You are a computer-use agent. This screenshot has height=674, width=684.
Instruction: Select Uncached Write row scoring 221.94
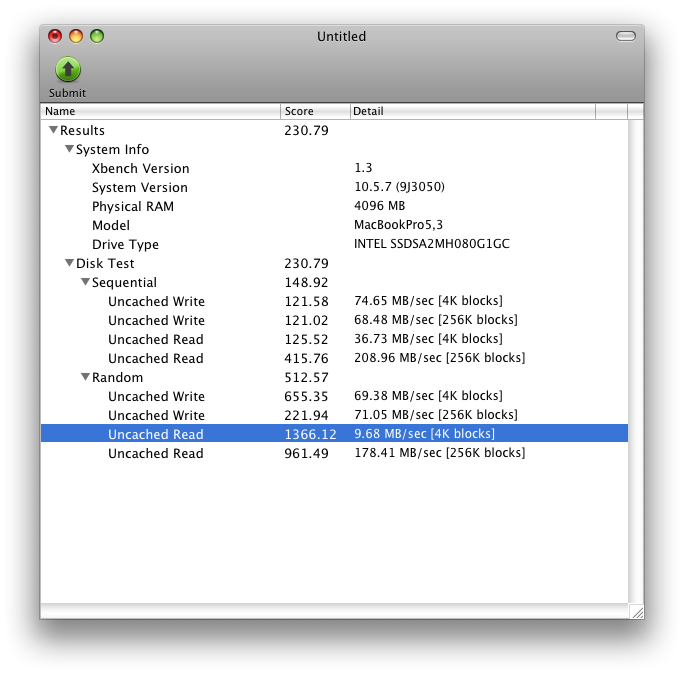click(334, 415)
